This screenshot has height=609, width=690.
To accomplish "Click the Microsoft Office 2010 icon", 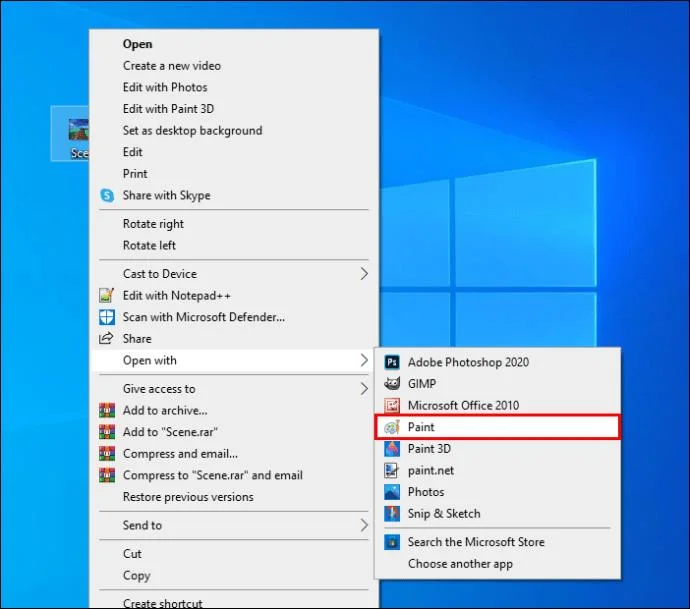I will point(391,406).
